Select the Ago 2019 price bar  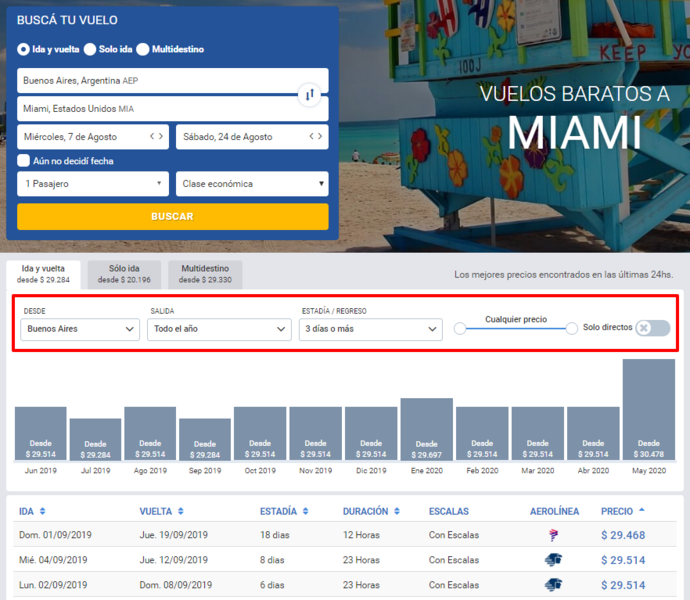150,433
